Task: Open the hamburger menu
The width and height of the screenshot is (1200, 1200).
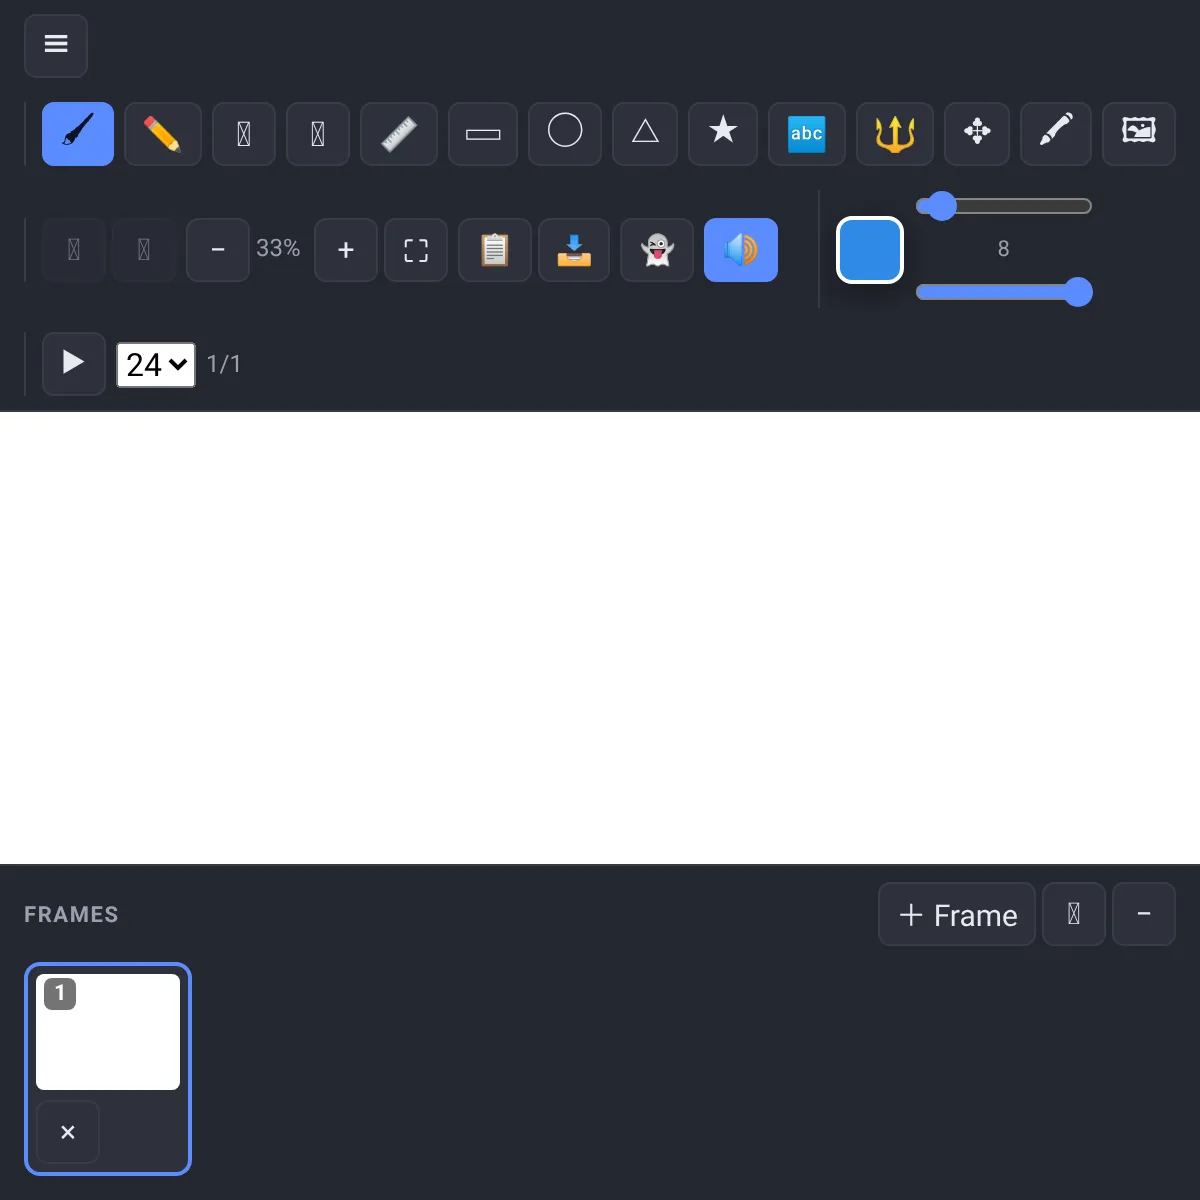Action: click(56, 45)
